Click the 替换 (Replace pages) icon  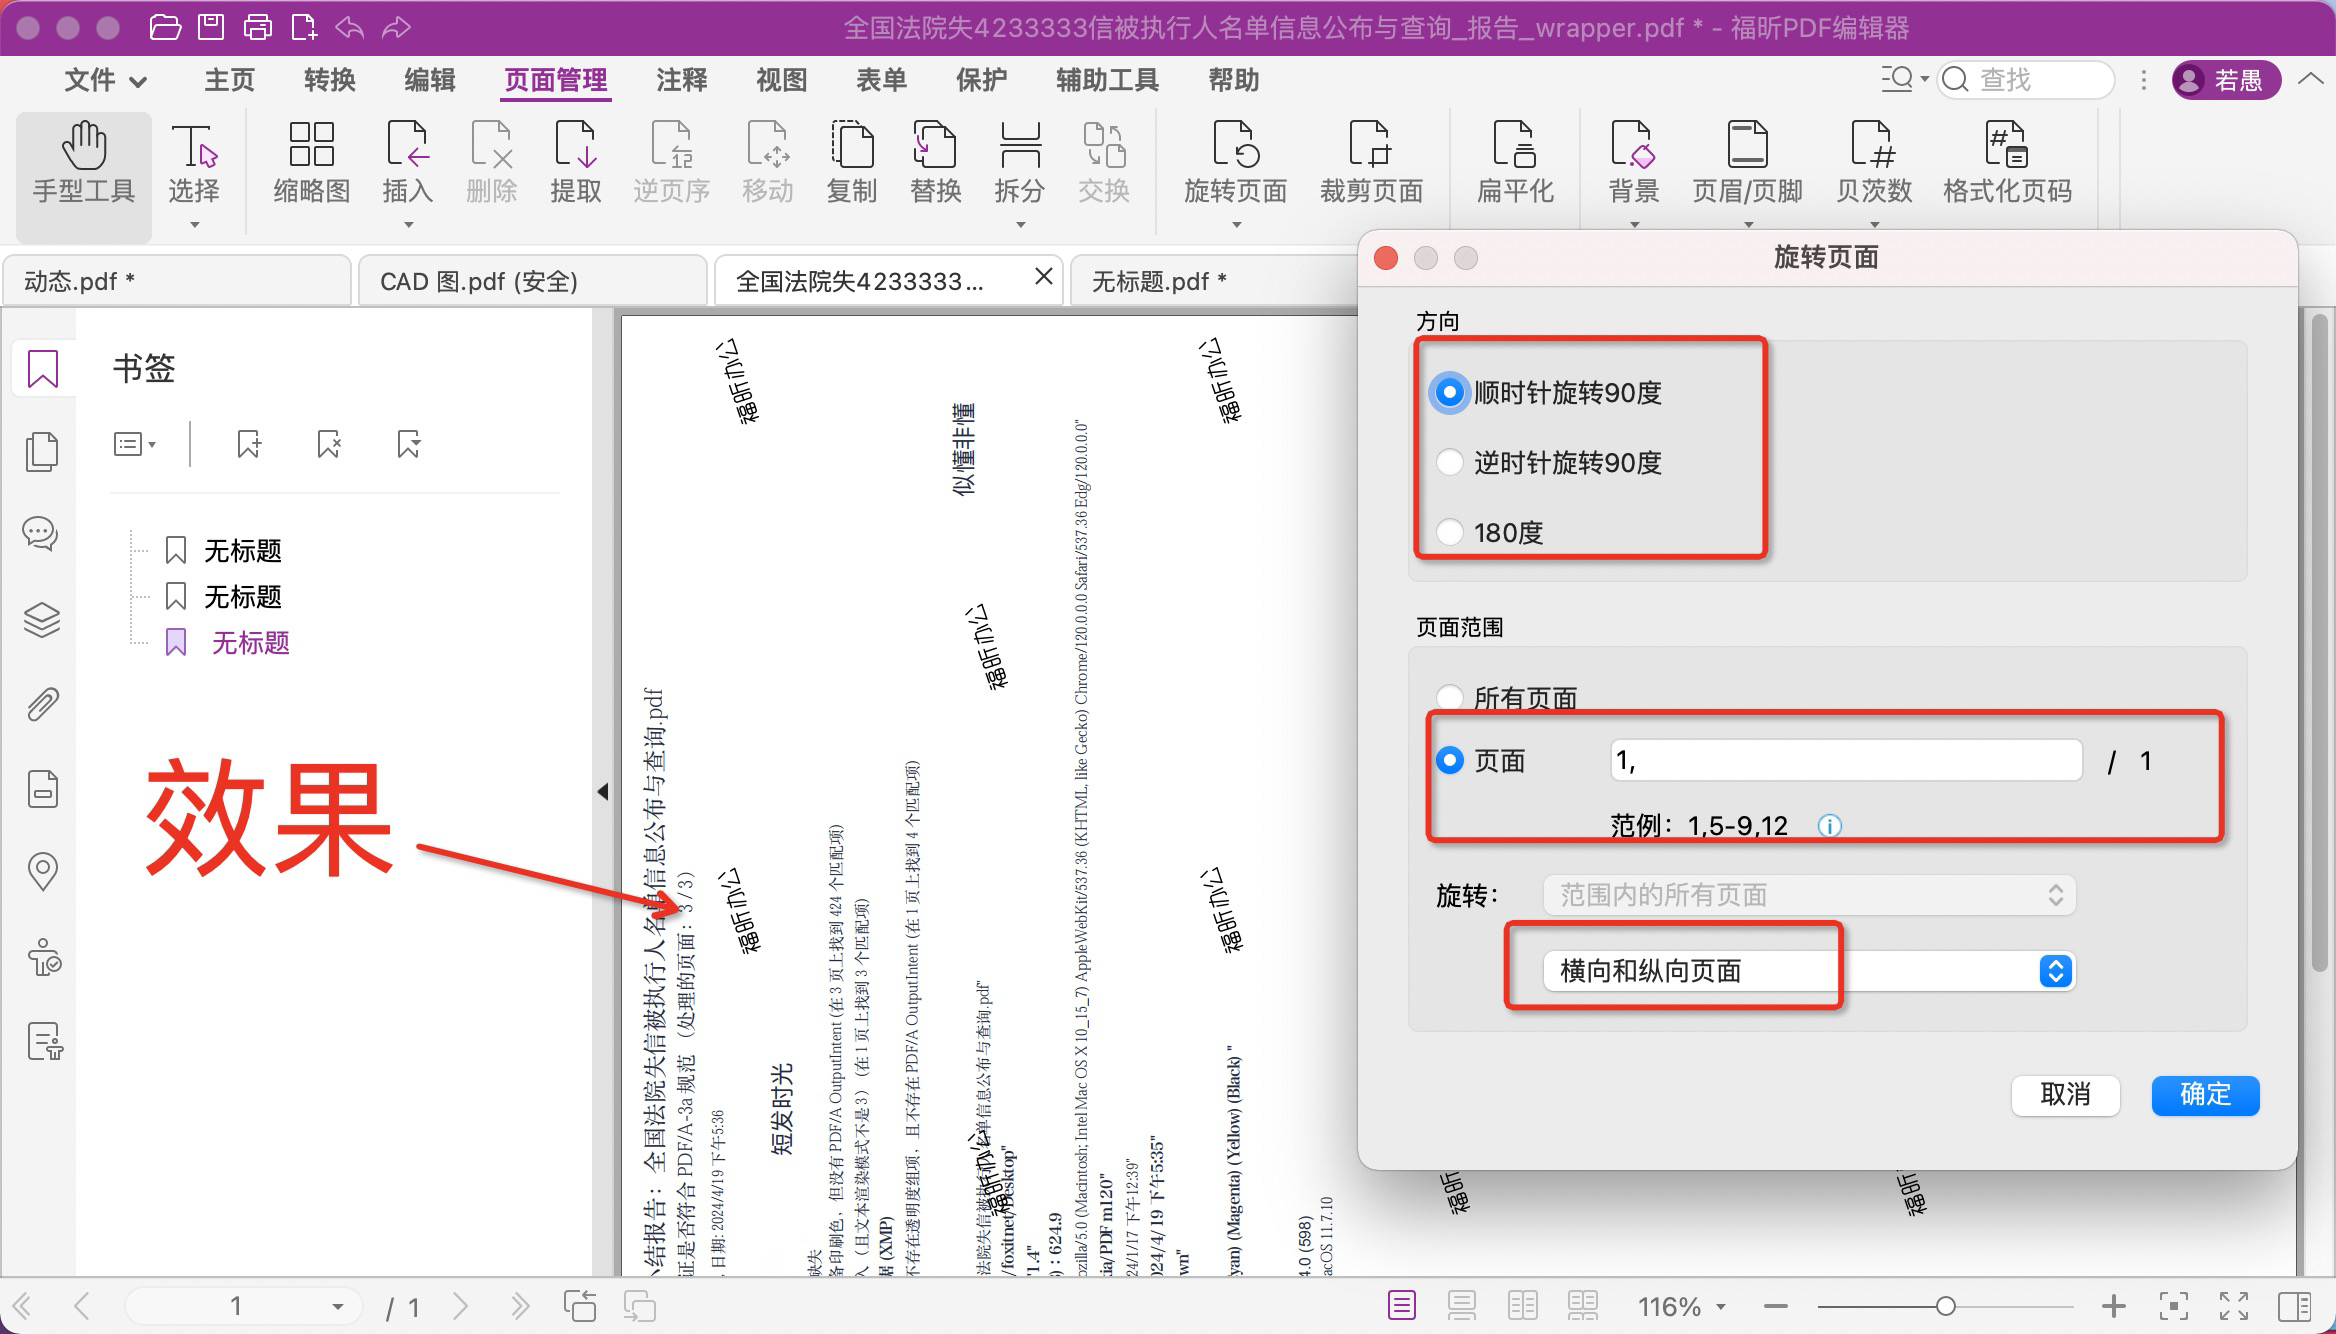(x=934, y=160)
